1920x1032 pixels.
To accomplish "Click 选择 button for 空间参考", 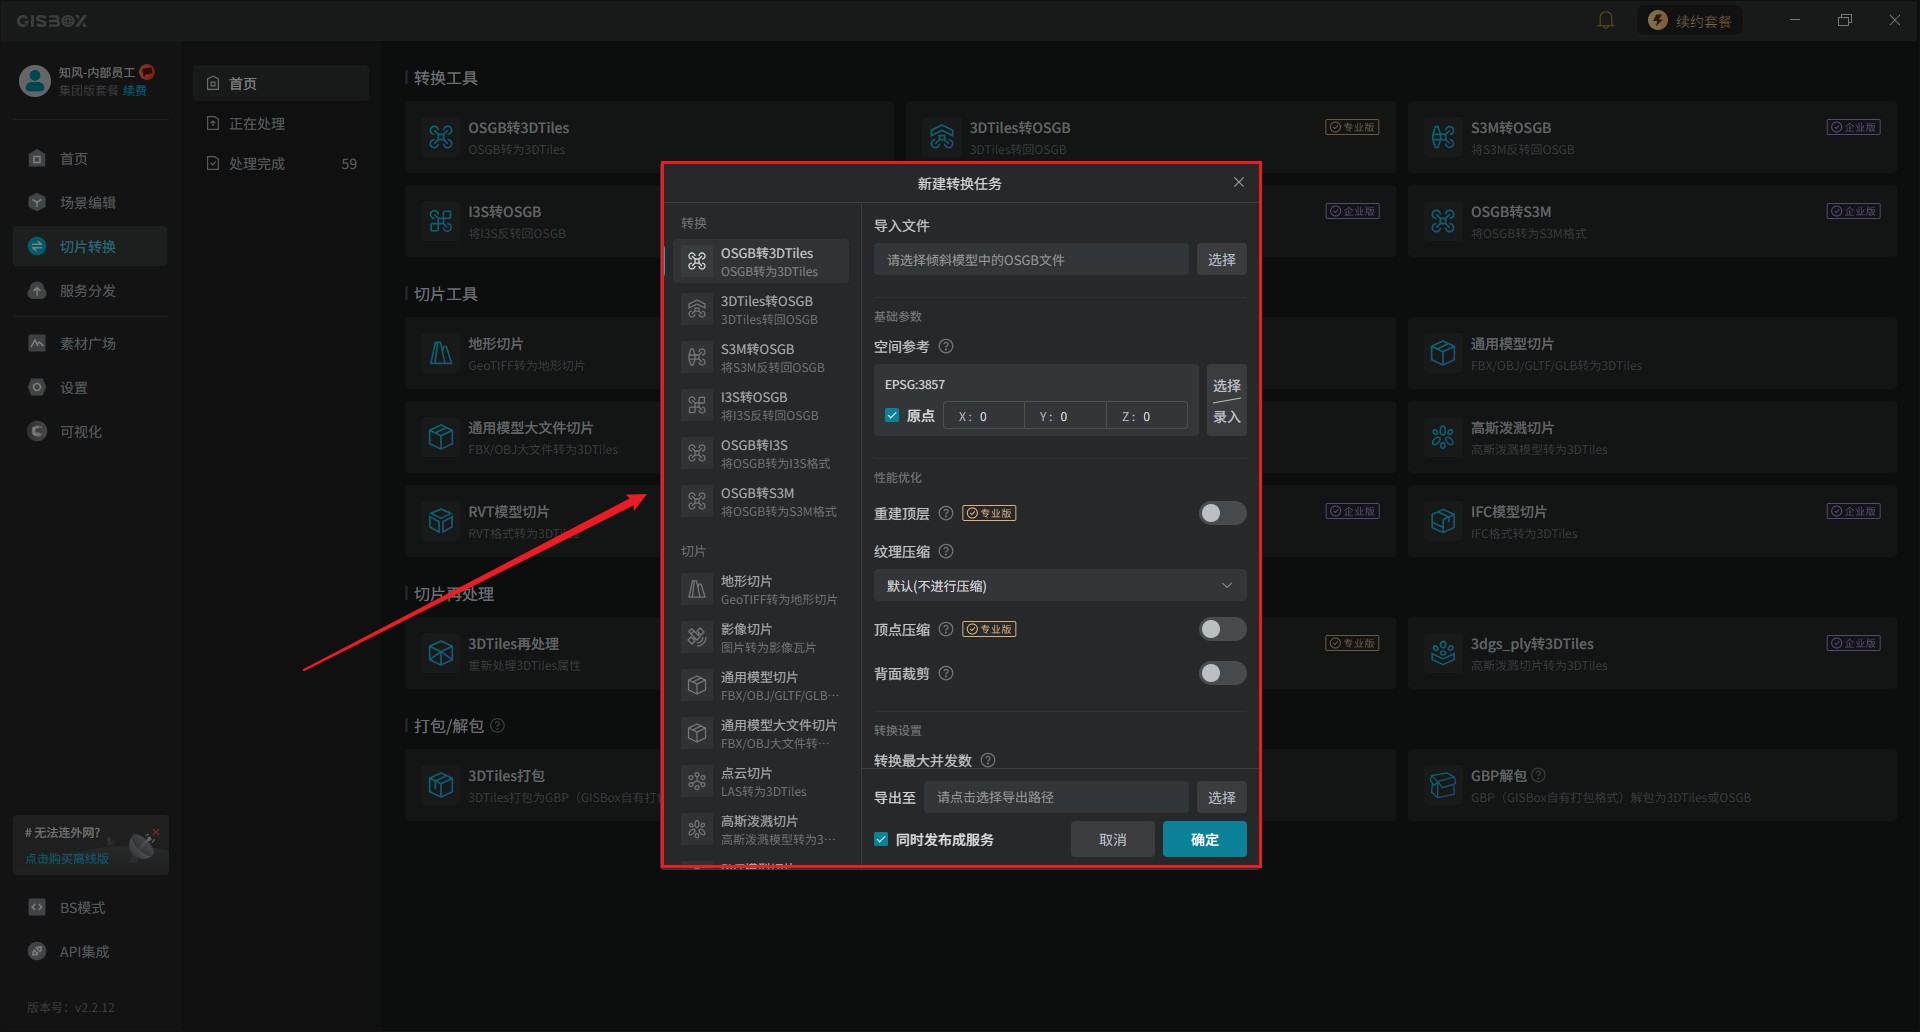I will (1227, 385).
